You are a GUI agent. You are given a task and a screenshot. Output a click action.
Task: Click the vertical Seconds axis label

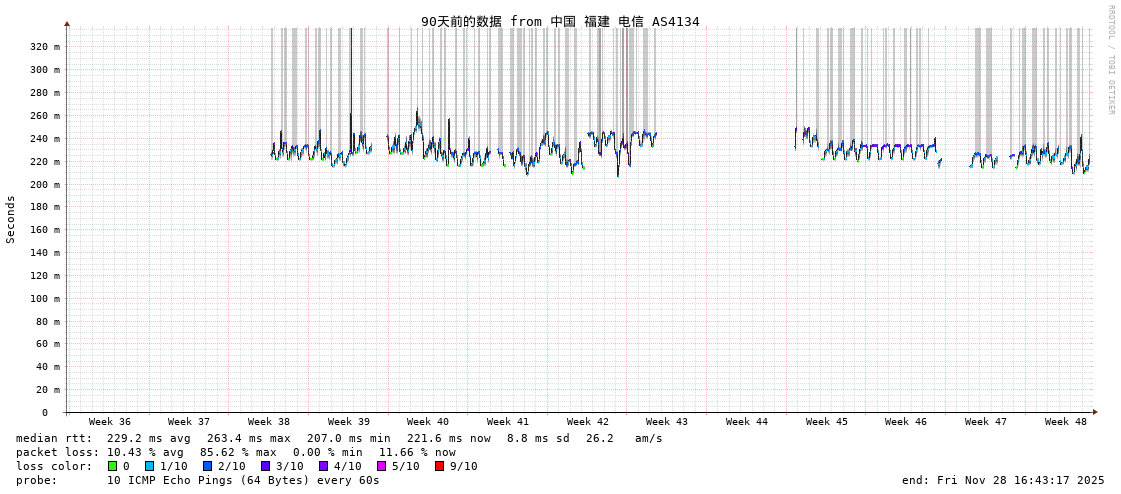tap(11, 219)
